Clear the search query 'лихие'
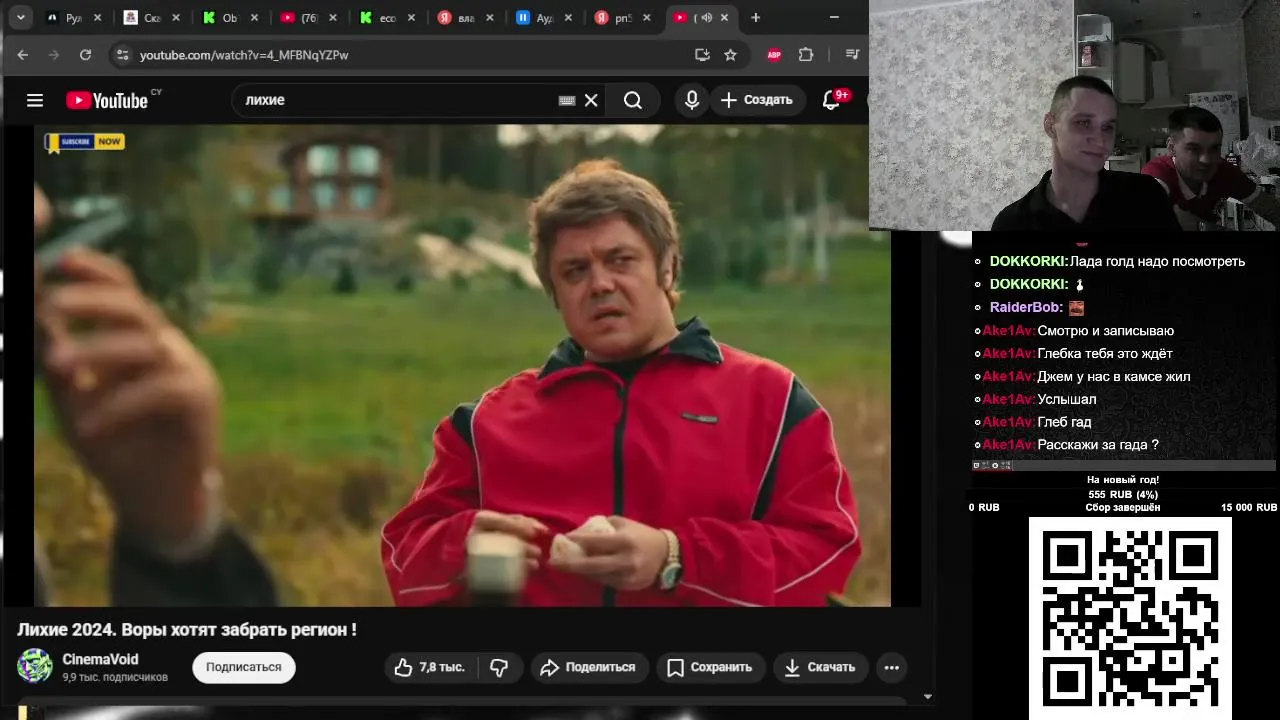The width and height of the screenshot is (1280, 720). (x=591, y=100)
